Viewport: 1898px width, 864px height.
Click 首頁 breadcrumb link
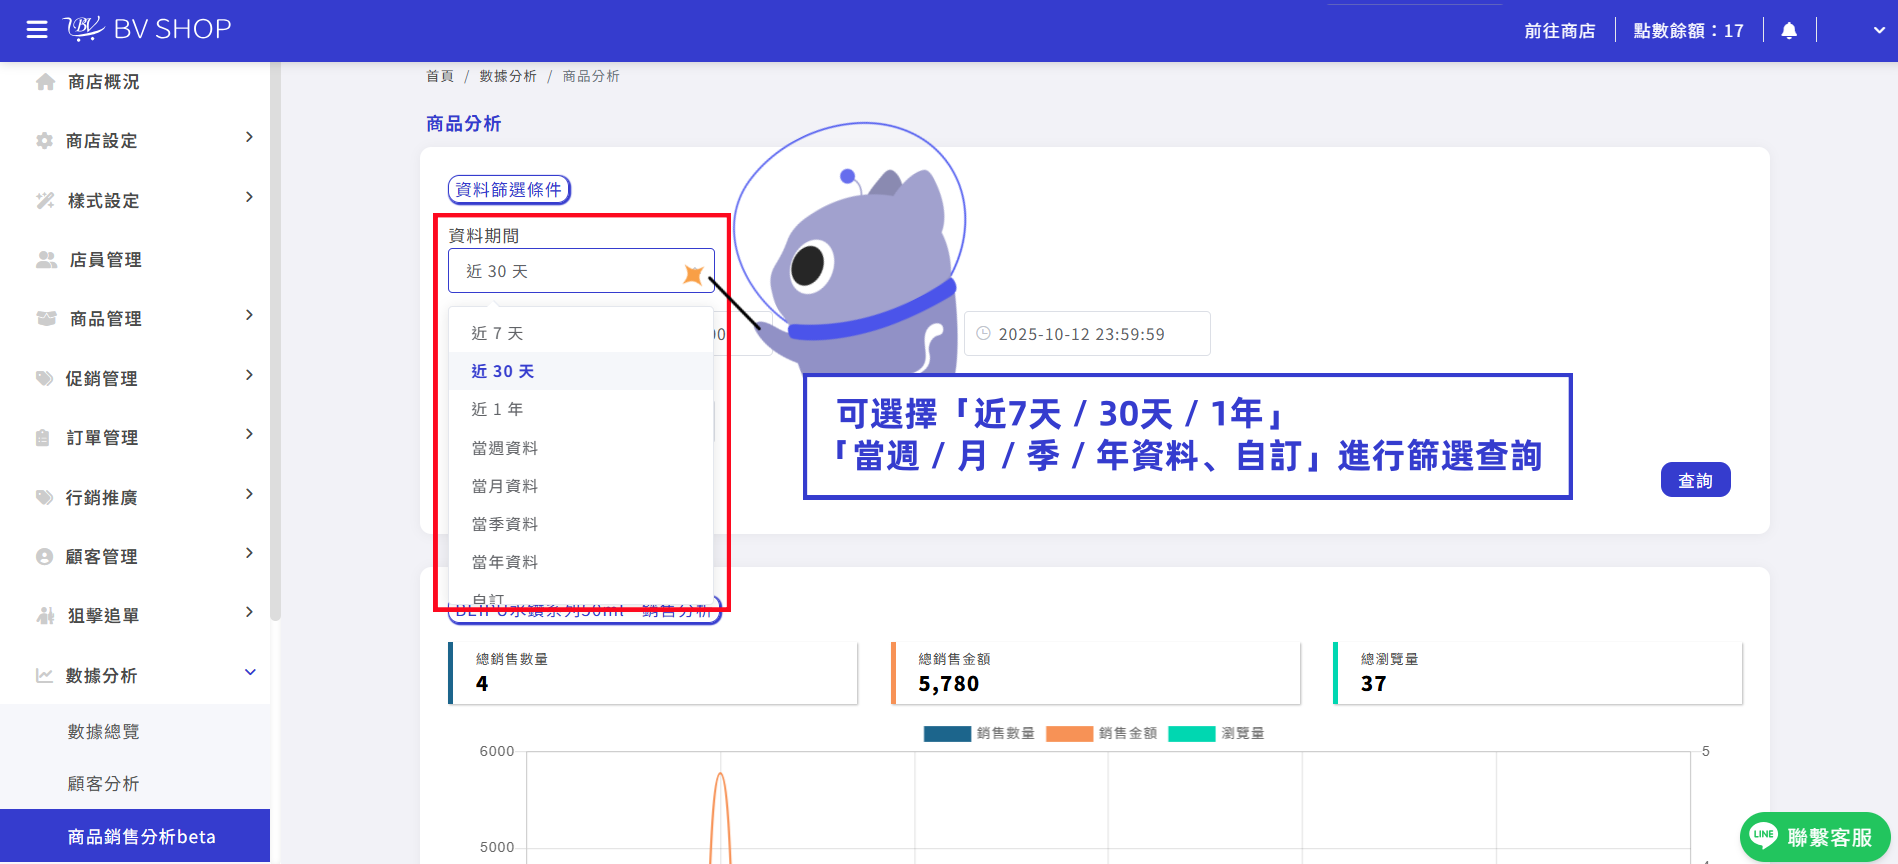[x=440, y=76]
